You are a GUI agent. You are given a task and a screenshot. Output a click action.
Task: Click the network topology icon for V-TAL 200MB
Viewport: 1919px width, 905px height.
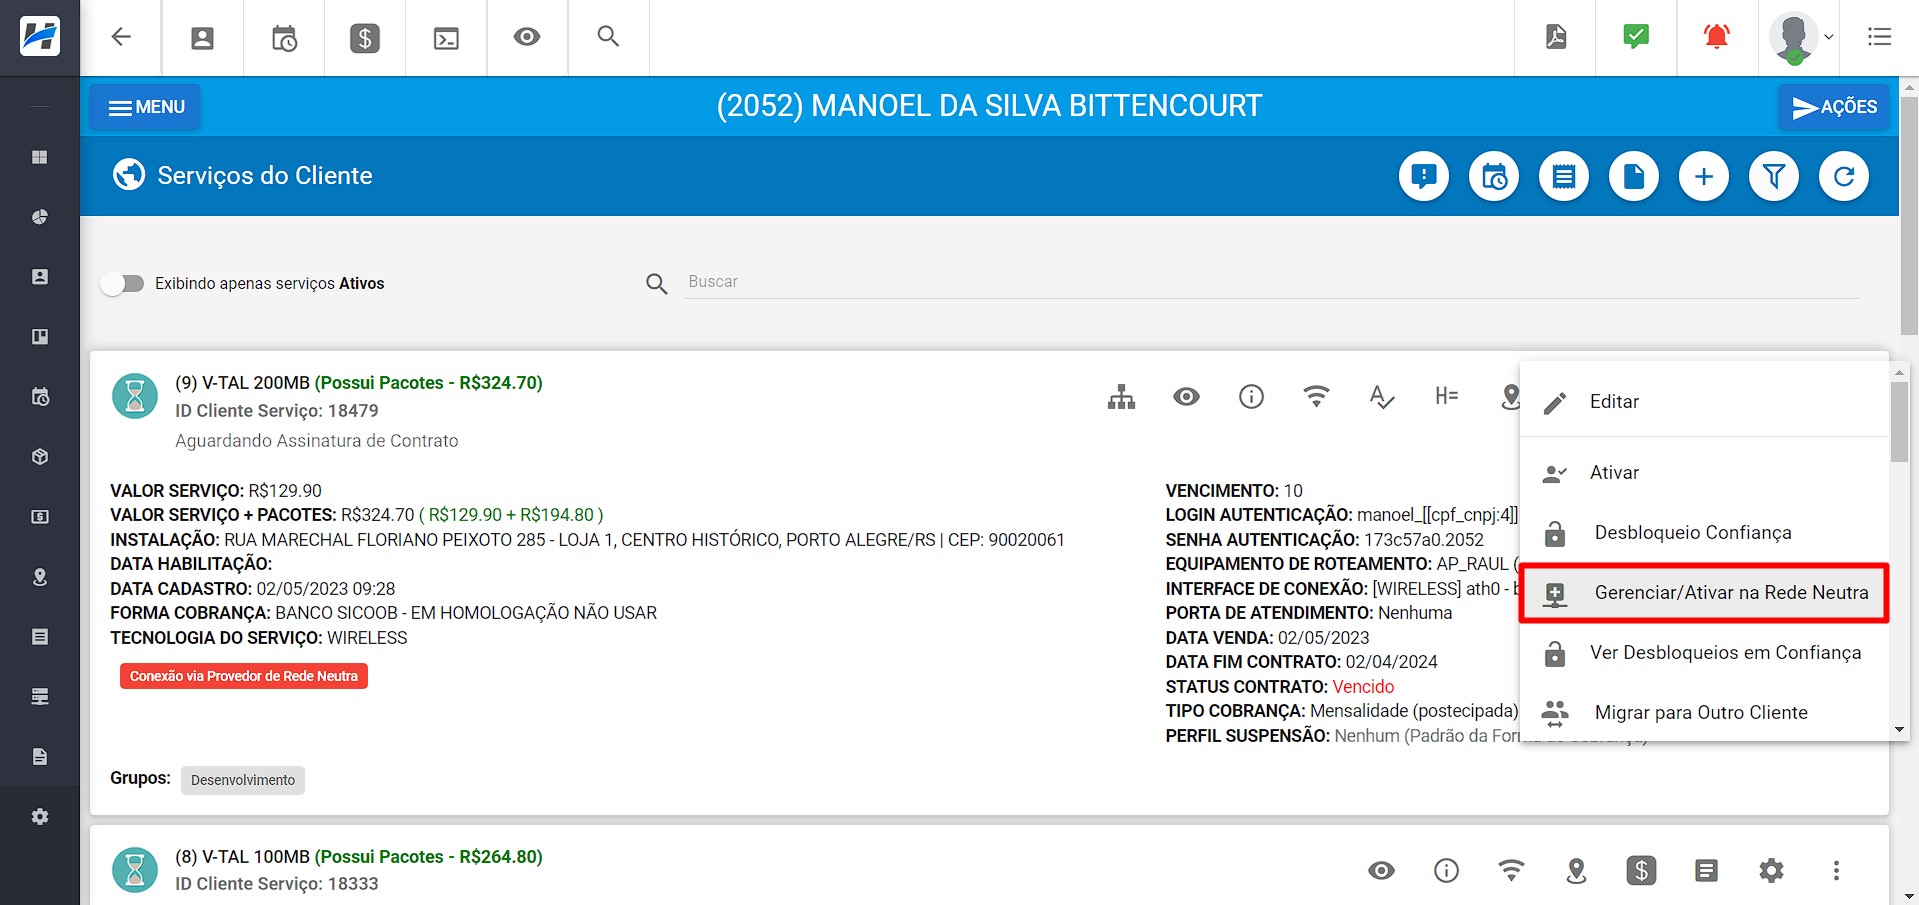[1122, 397]
